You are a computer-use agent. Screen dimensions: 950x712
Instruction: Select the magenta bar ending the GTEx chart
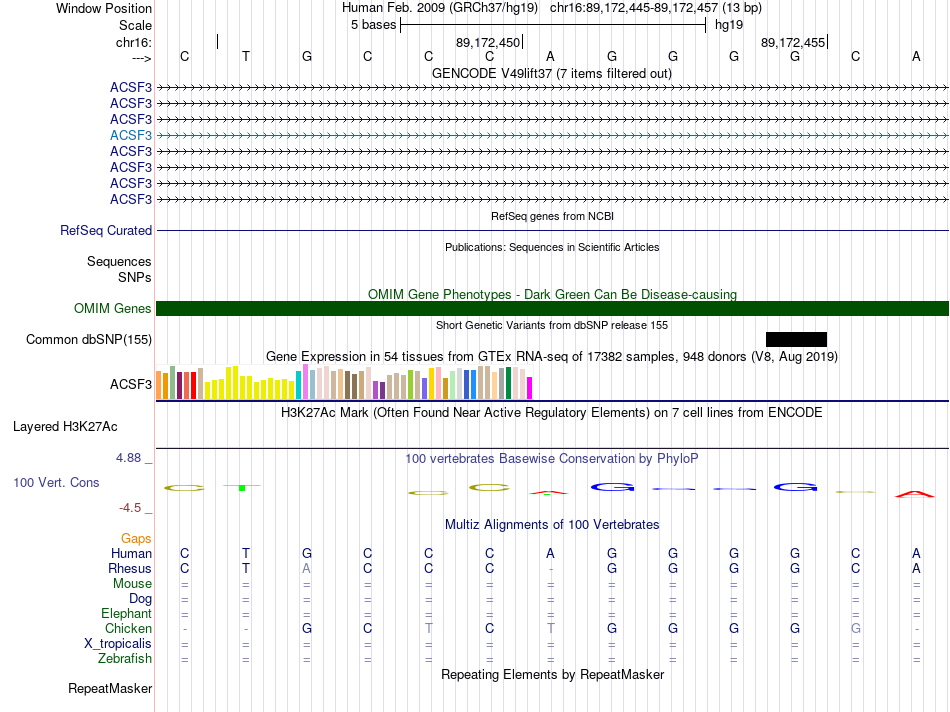[x=530, y=388]
